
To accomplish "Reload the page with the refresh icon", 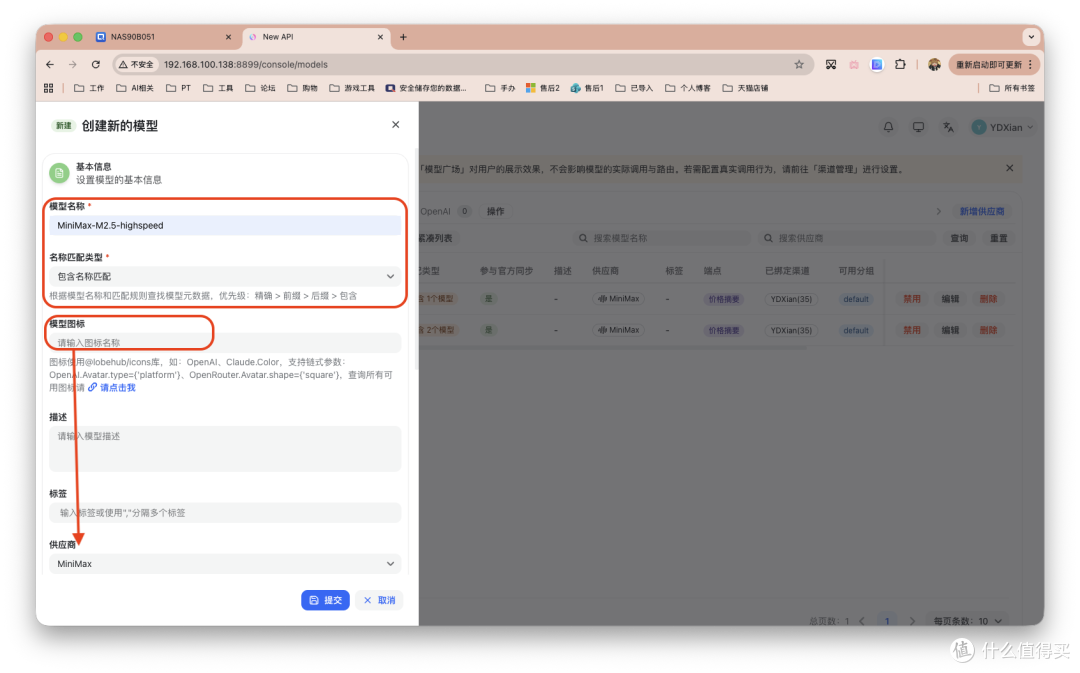I will pyautogui.click(x=96, y=64).
